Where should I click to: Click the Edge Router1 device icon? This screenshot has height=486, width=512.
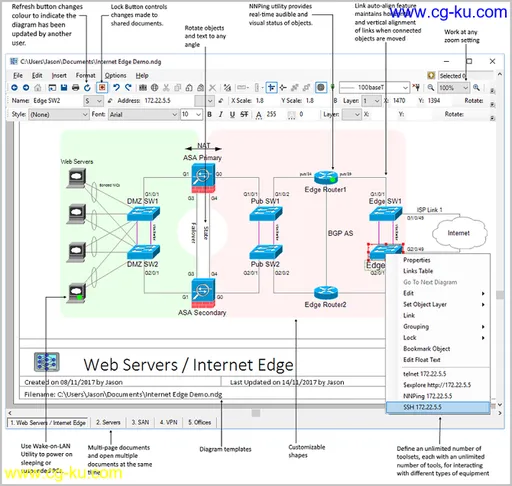pos(326,177)
